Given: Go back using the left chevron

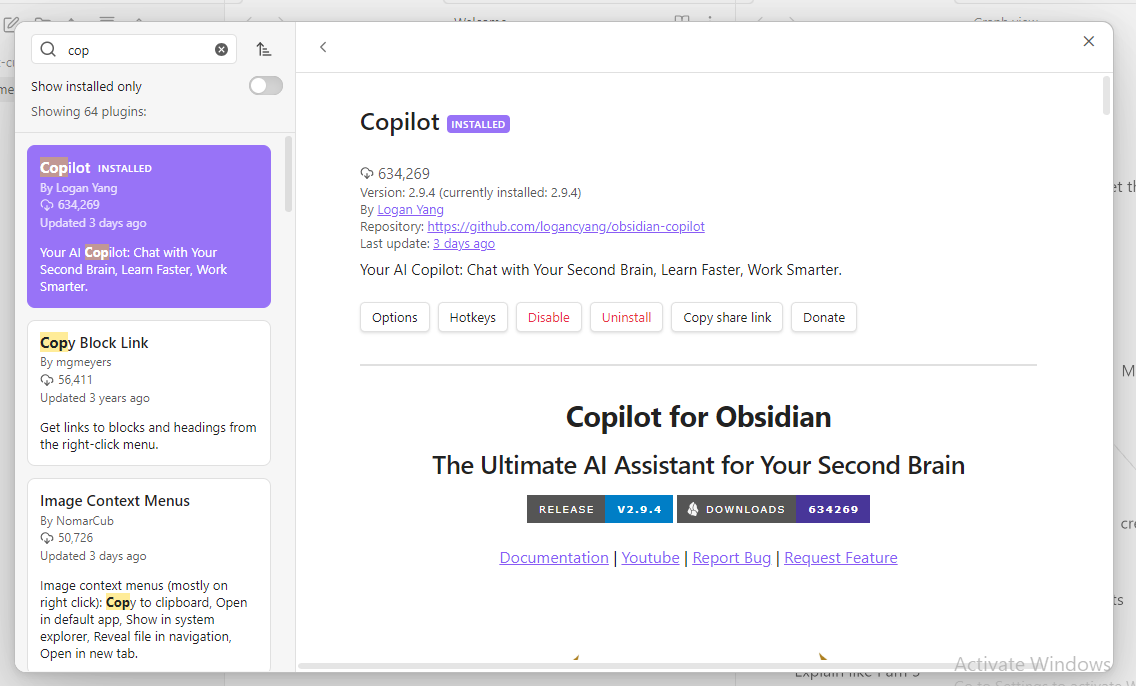Looking at the screenshot, I should 323,47.
